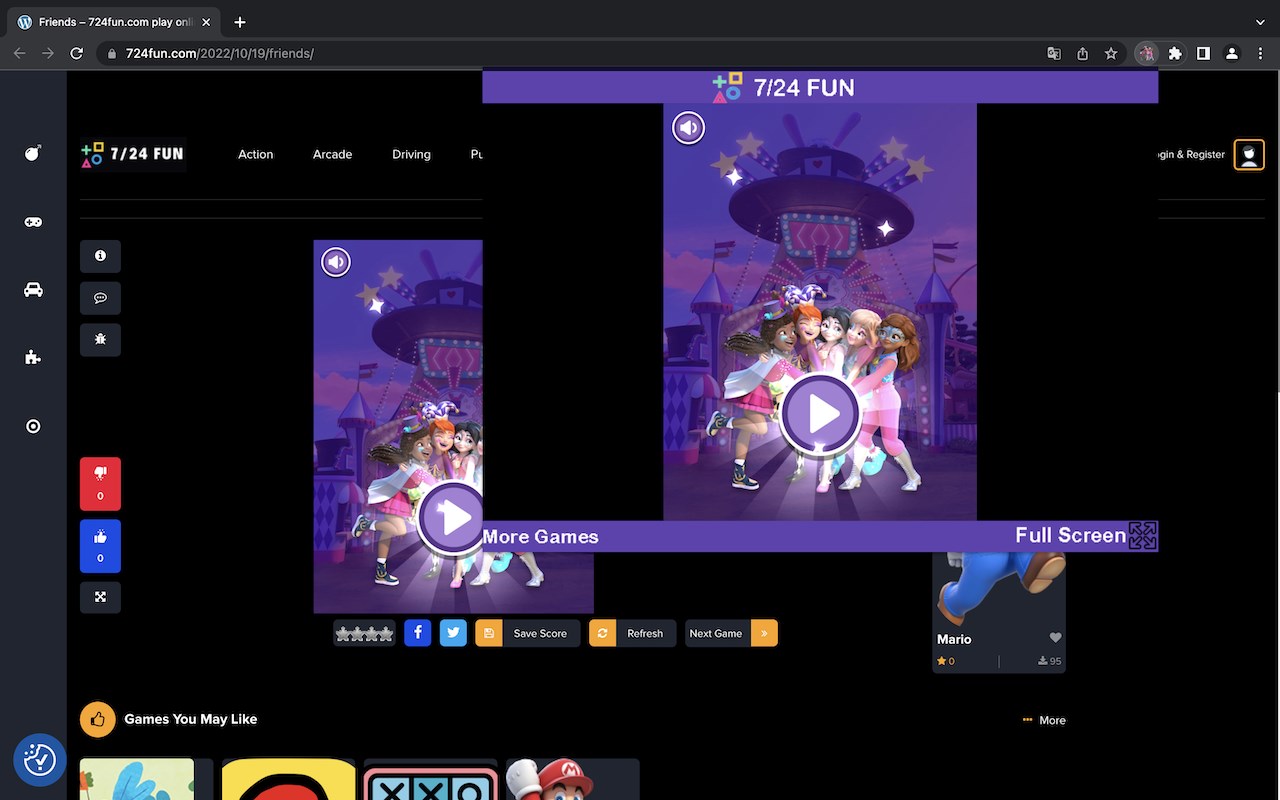Report a bug with the bug icon
The height and width of the screenshot is (800, 1280).
click(x=100, y=340)
